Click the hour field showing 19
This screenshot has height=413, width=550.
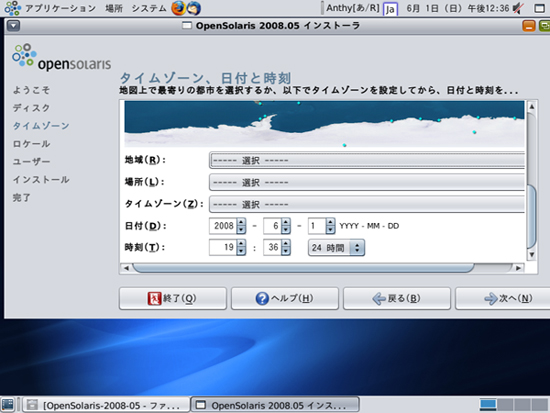[223, 247]
